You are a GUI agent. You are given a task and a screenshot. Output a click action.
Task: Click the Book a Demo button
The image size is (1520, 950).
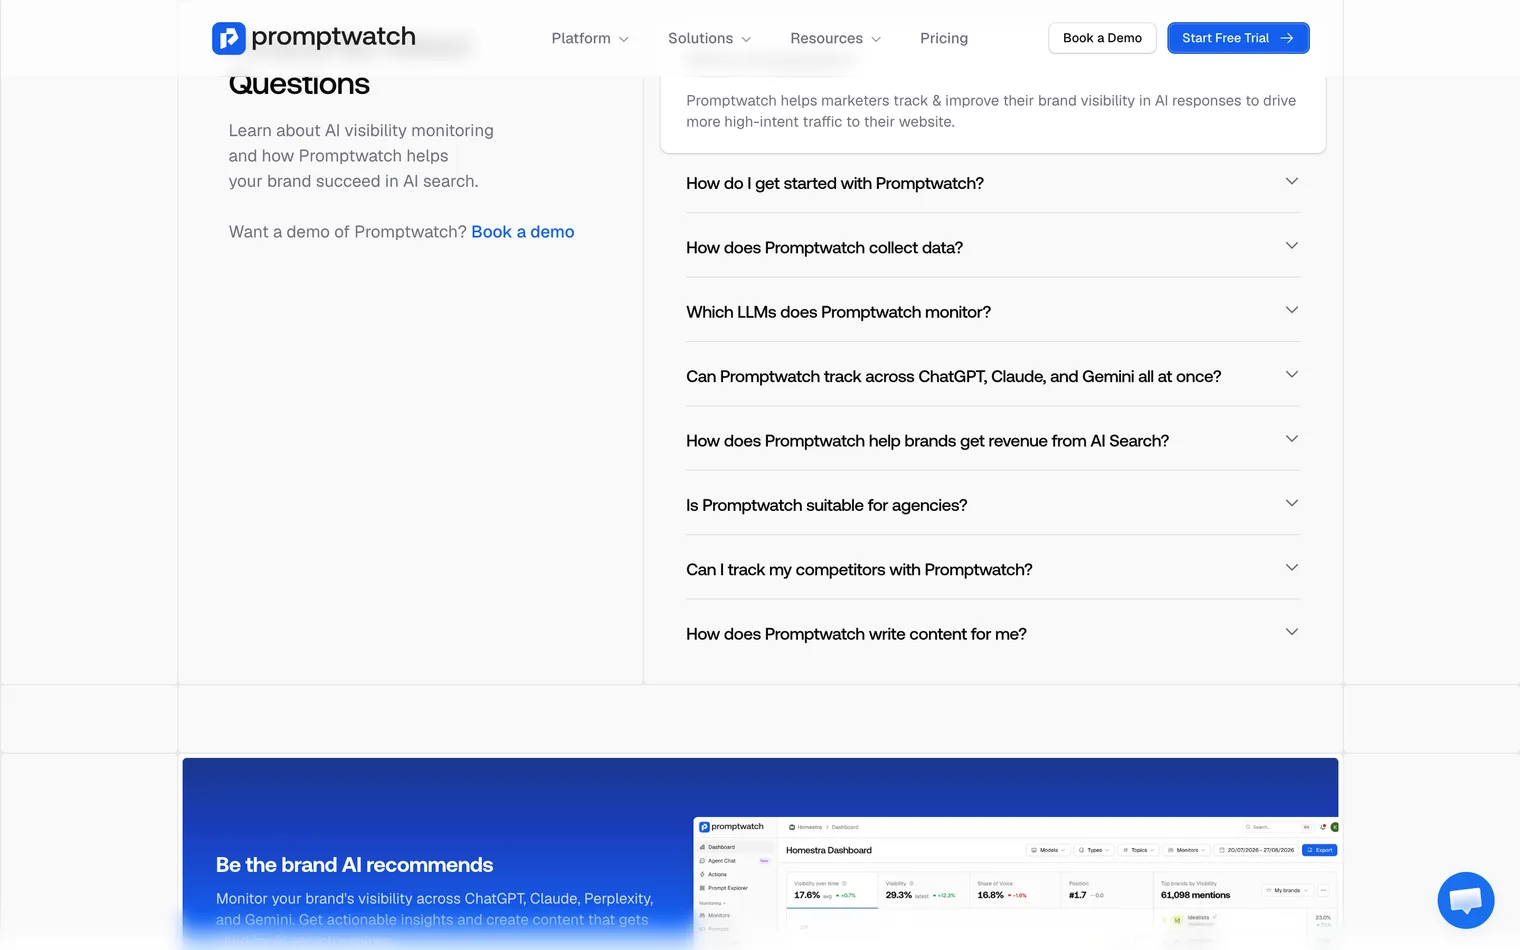tap(1102, 38)
